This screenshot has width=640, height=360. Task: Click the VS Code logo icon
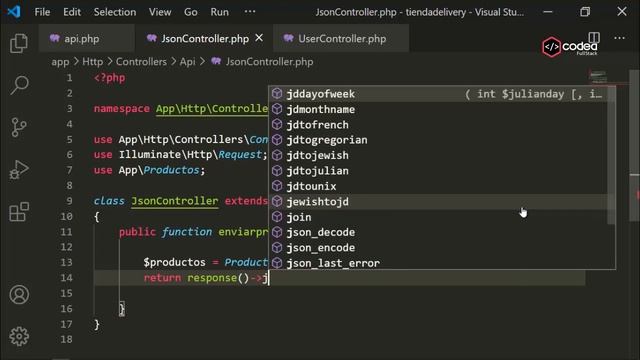coord(14,12)
